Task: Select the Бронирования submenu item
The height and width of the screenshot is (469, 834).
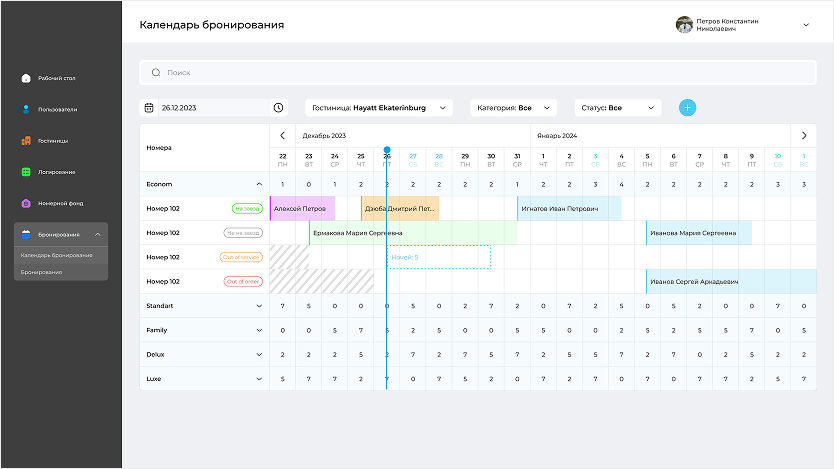Action: tap(42, 272)
